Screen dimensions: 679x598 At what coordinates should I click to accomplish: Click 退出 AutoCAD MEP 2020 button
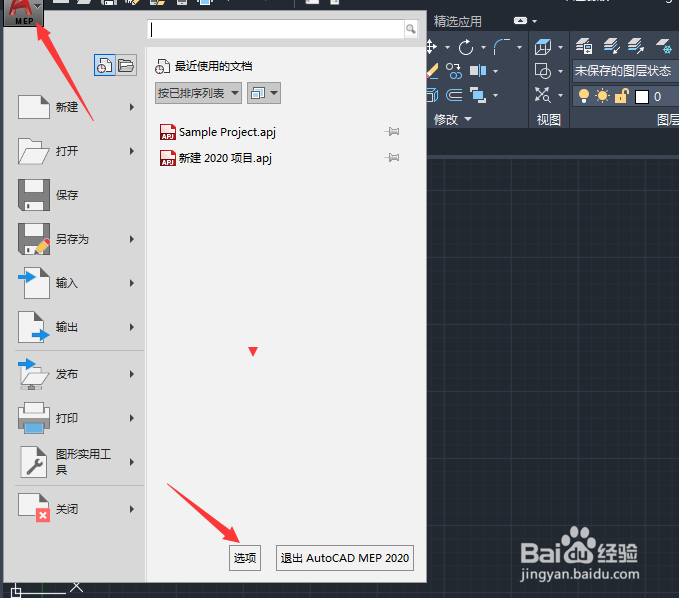[345, 558]
